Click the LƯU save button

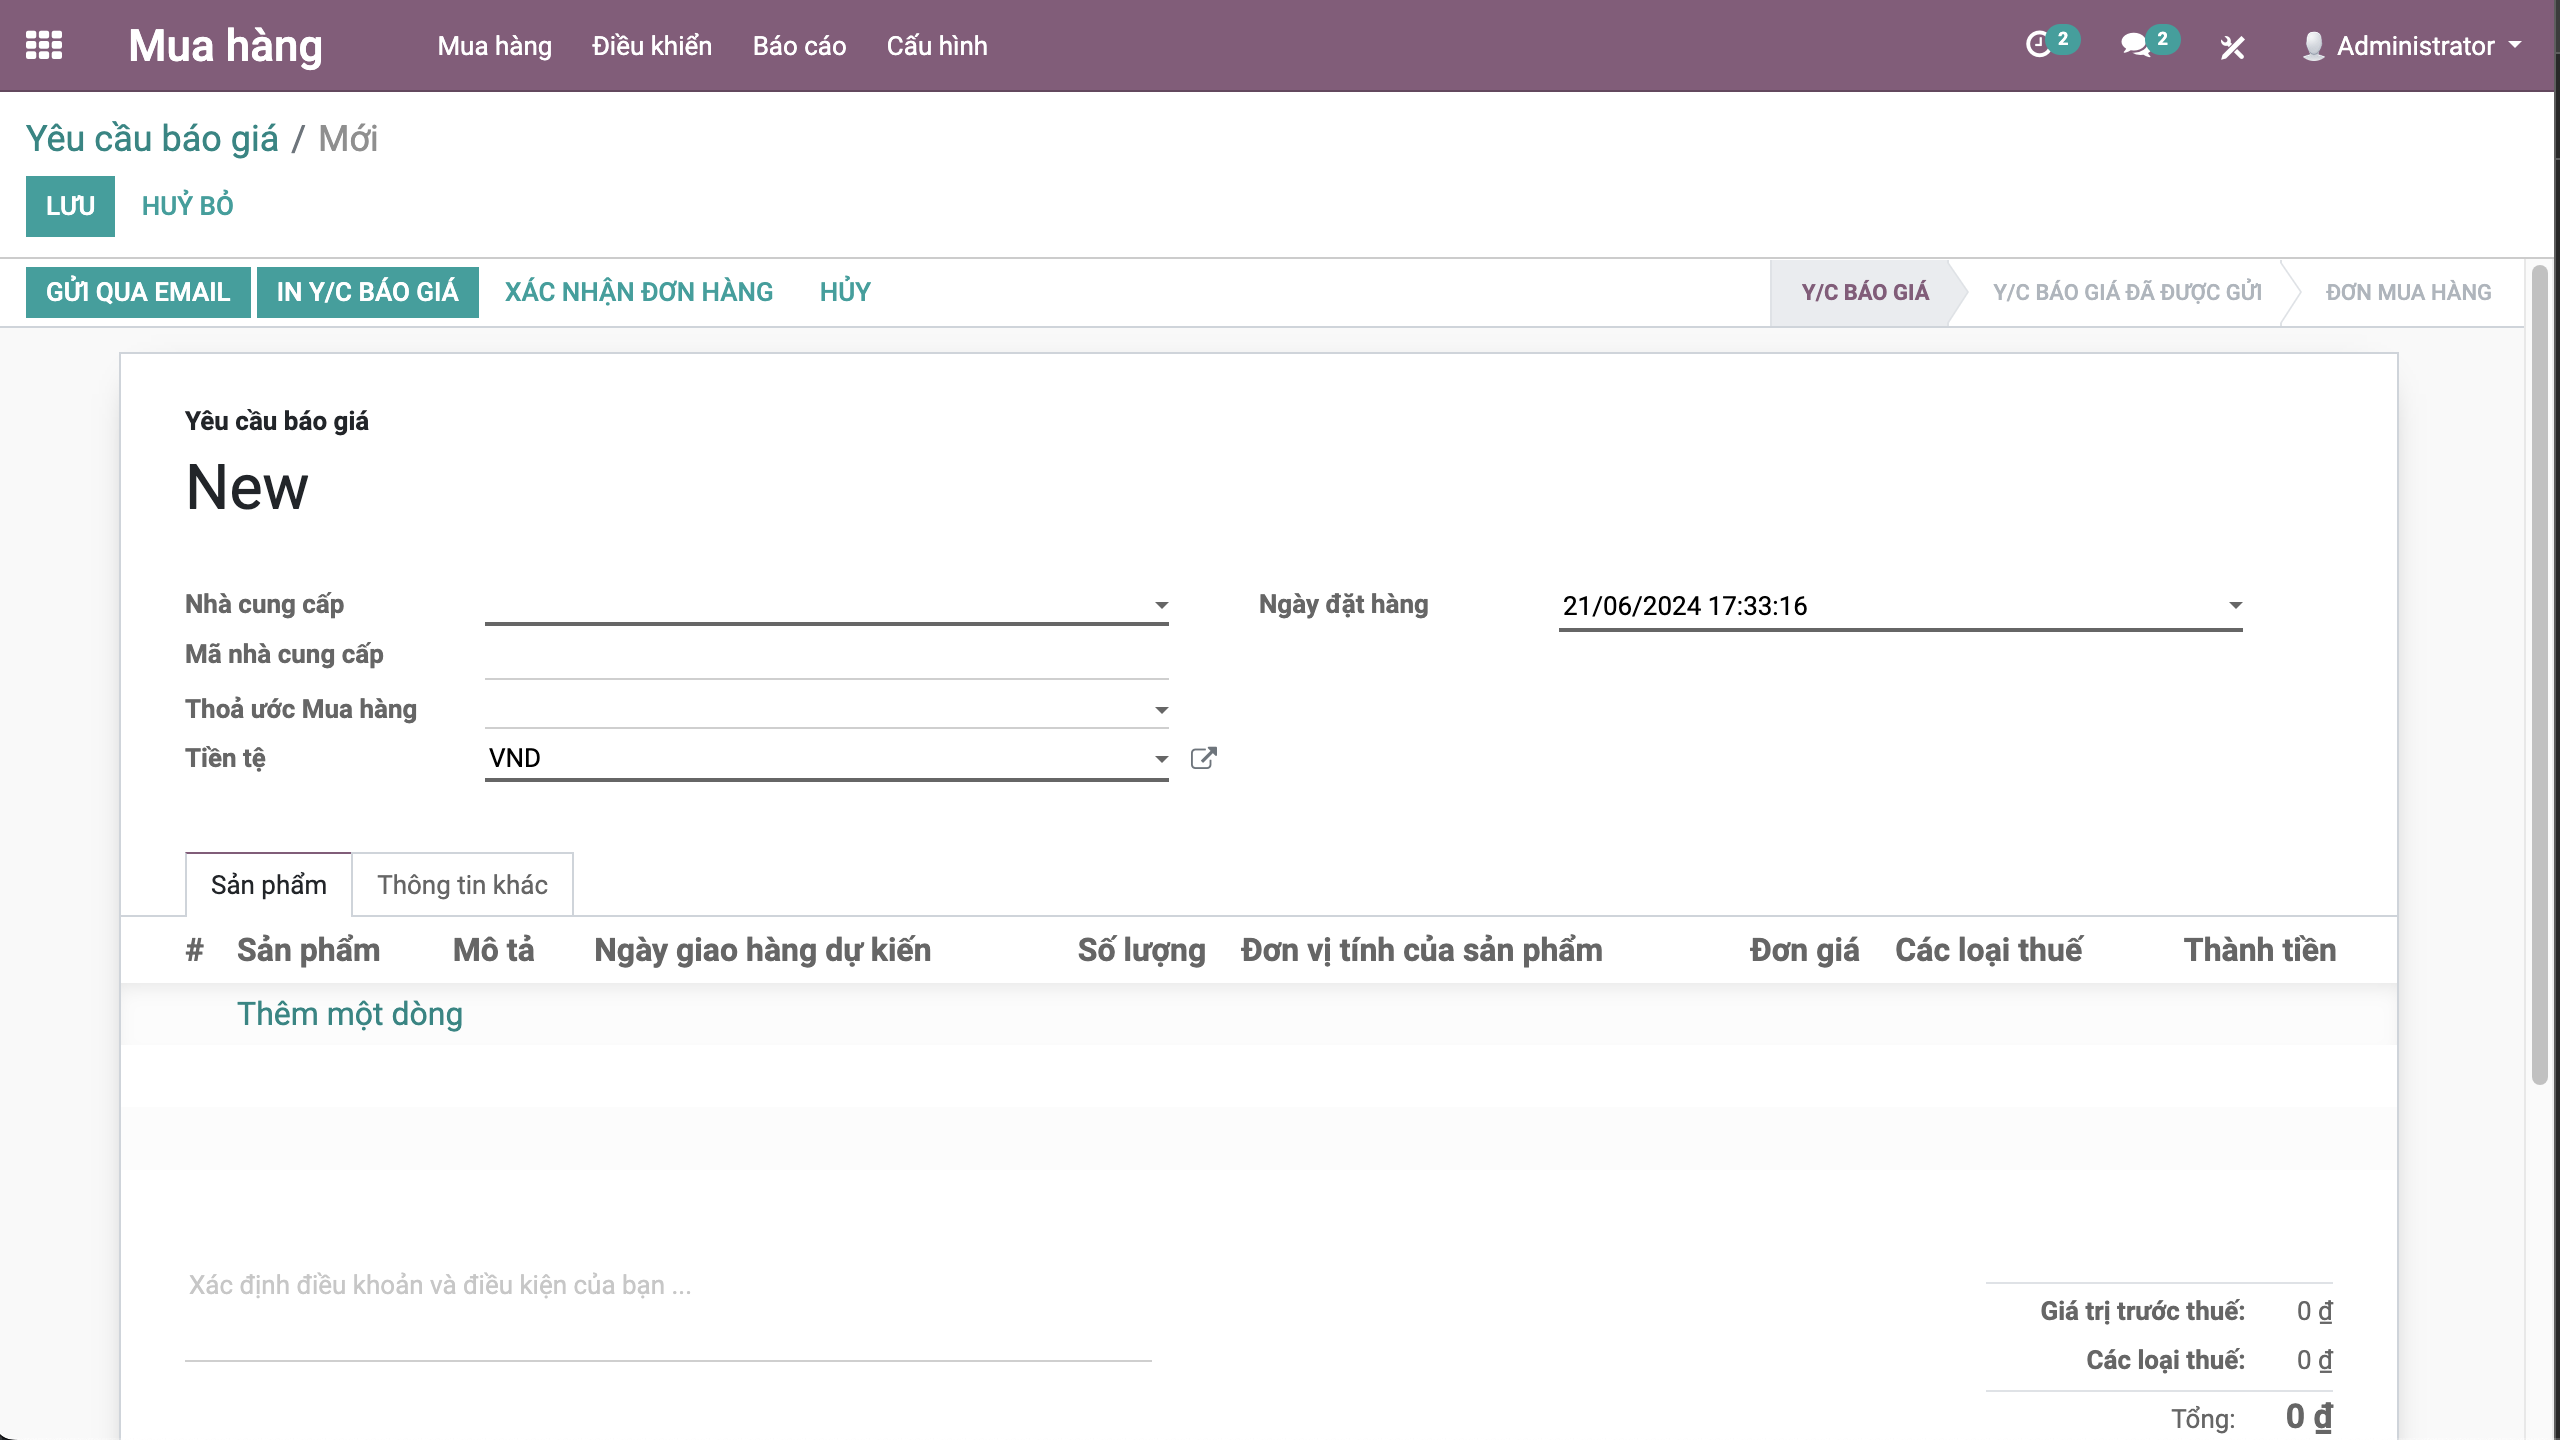point(70,206)
